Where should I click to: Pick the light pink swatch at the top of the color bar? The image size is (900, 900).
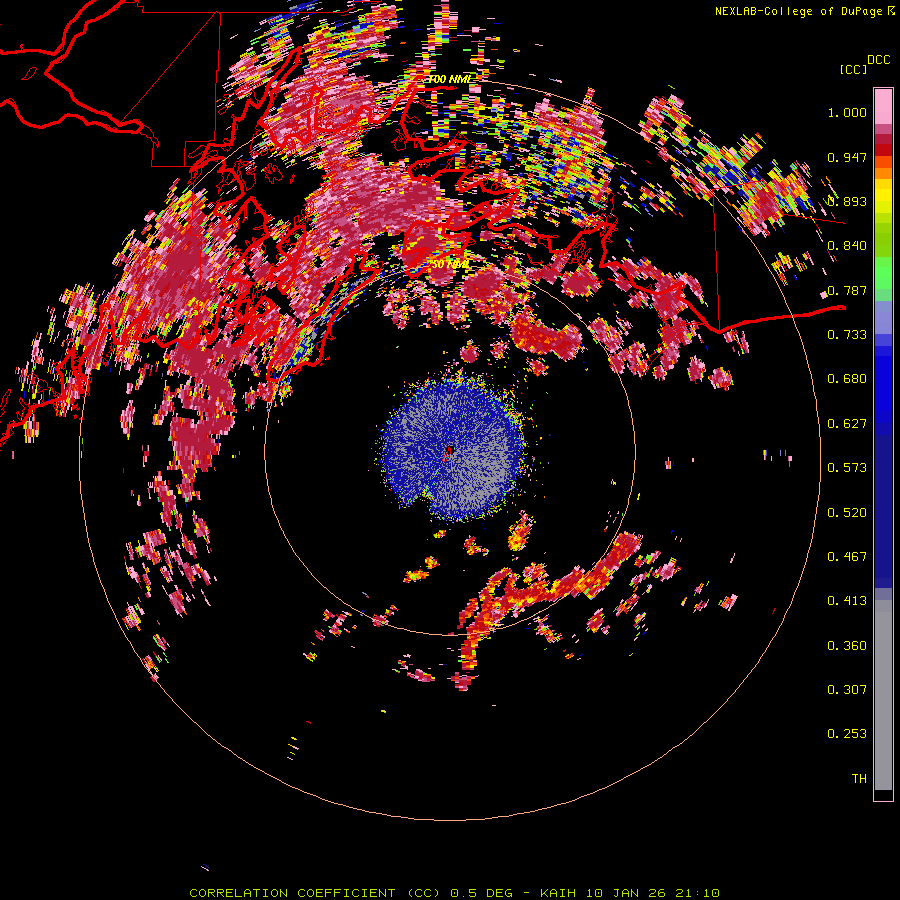[x=883, y=107]
